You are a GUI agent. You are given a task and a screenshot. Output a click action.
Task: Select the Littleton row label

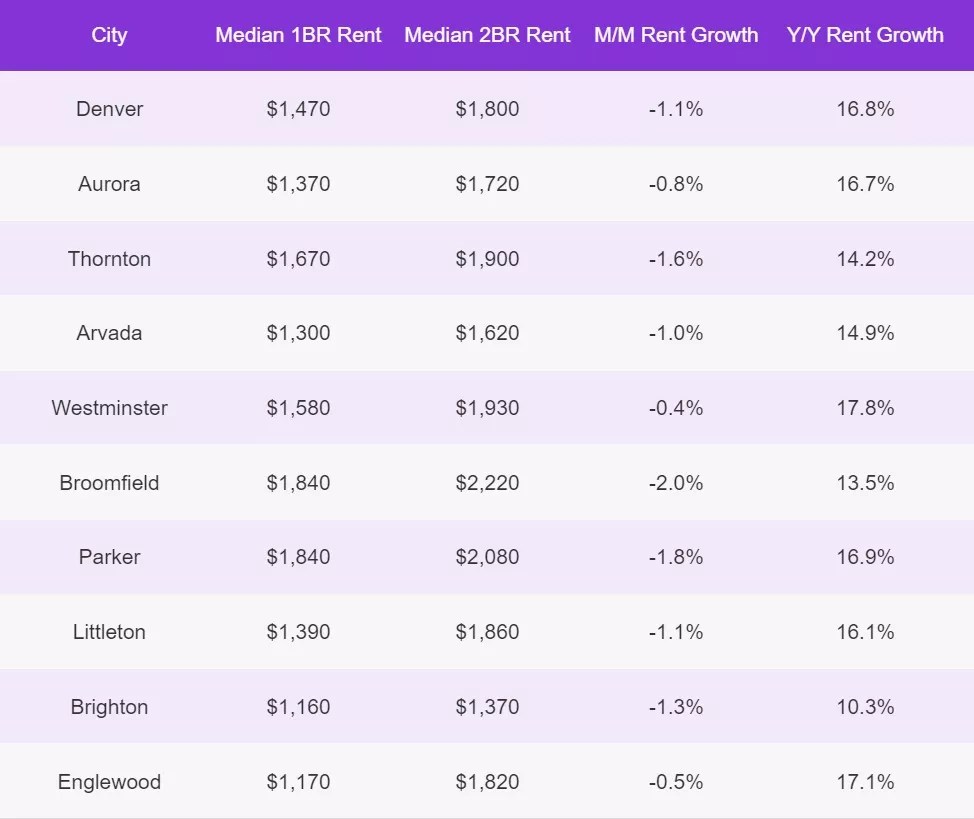(x=109, y=632)
